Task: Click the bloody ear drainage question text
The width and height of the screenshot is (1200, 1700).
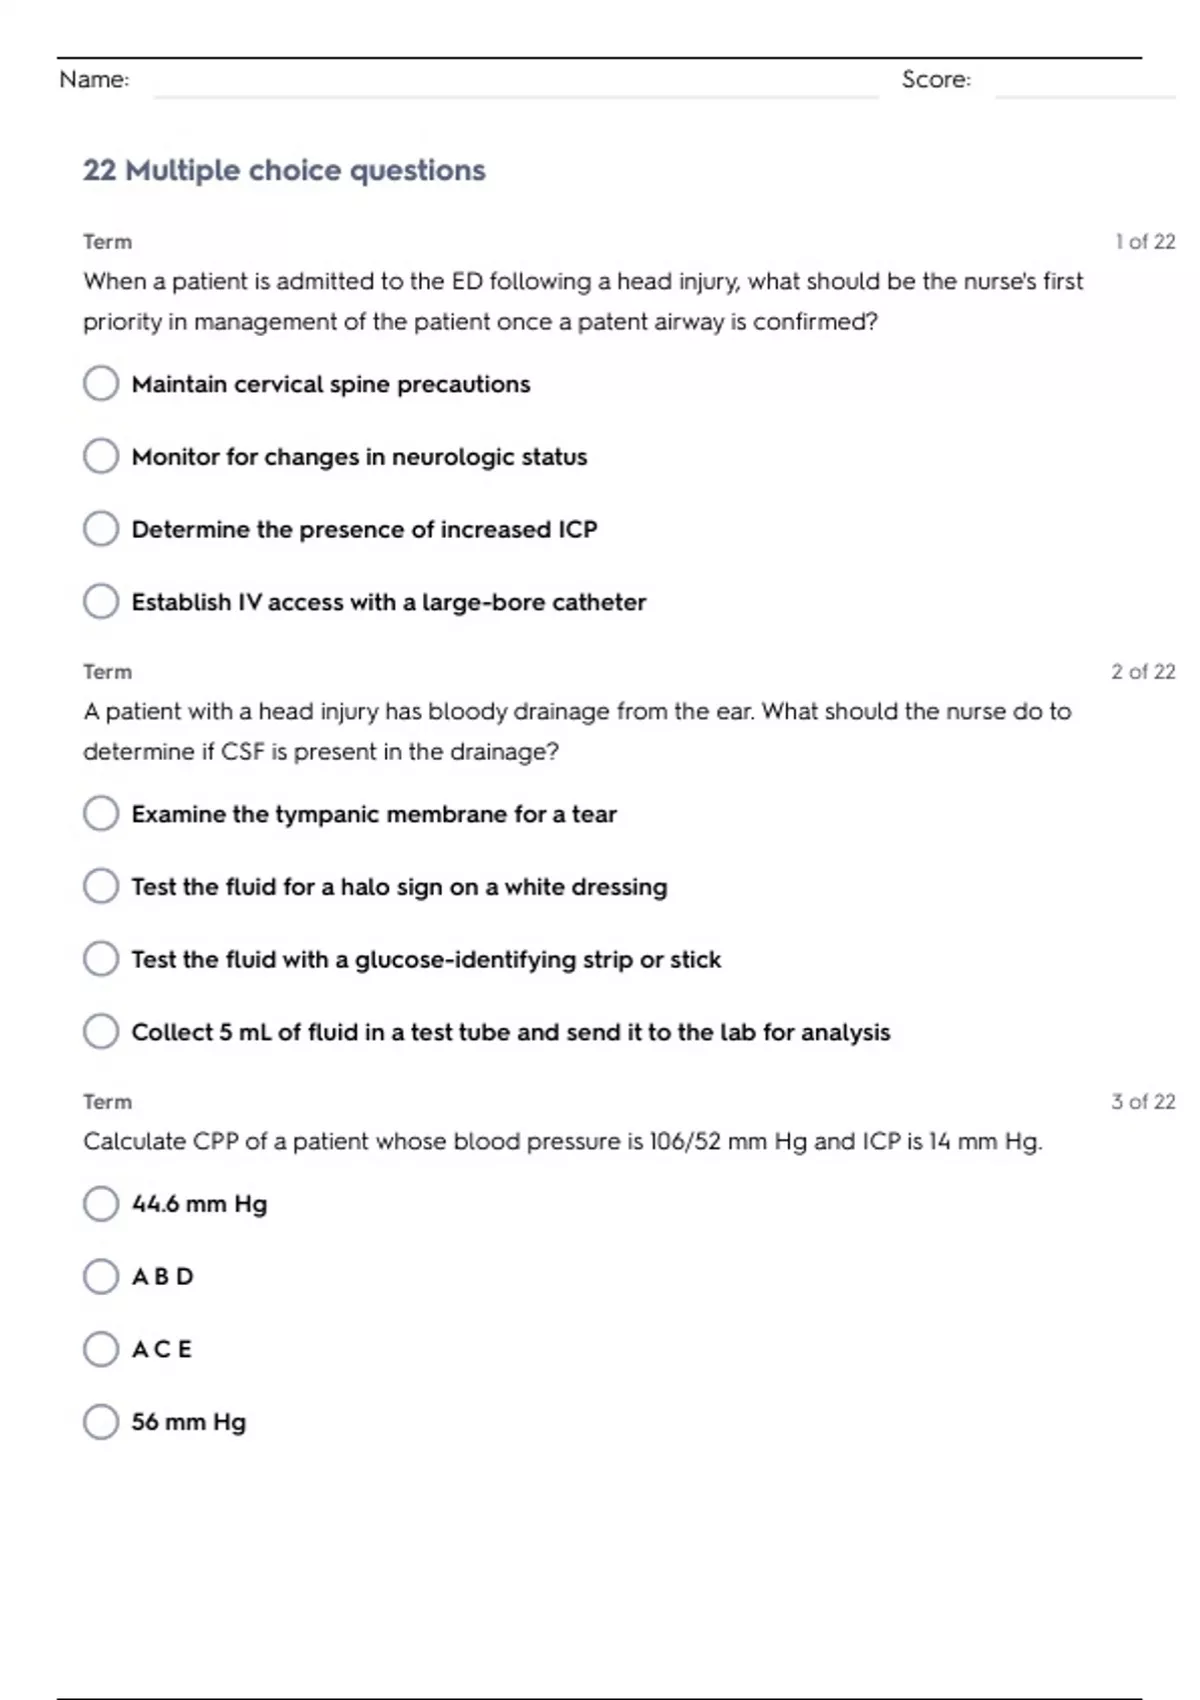Action: pyautogui.click(x=576, y=731)
